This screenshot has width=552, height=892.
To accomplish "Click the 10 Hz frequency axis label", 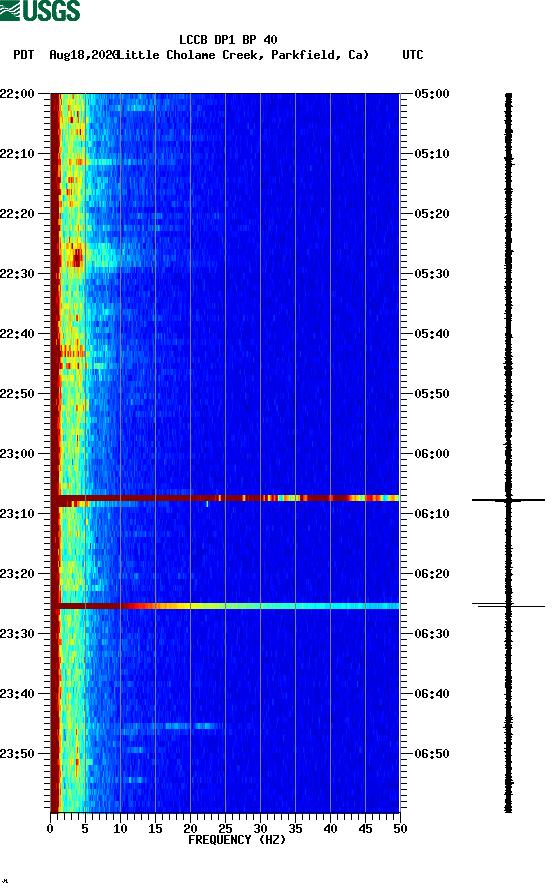I will pos(120,829).
